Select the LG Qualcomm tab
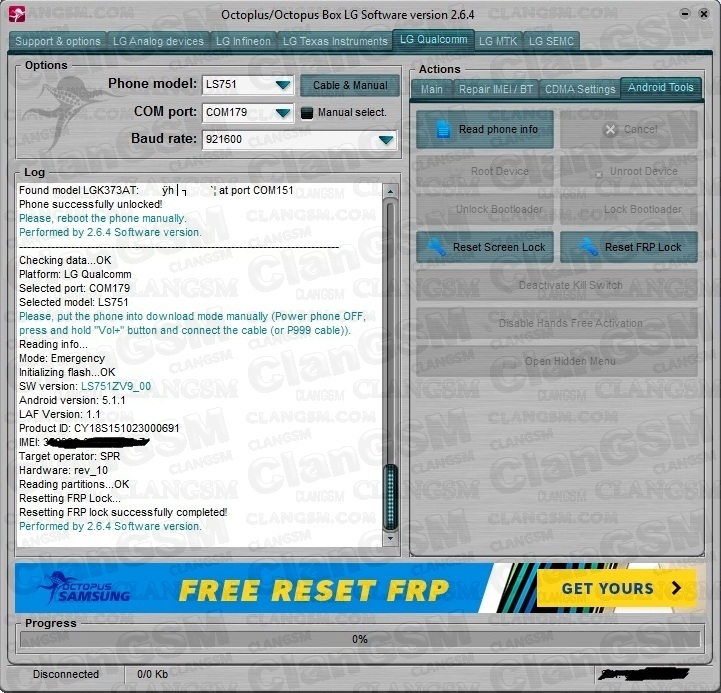The image size is (721, 693). 433,40
